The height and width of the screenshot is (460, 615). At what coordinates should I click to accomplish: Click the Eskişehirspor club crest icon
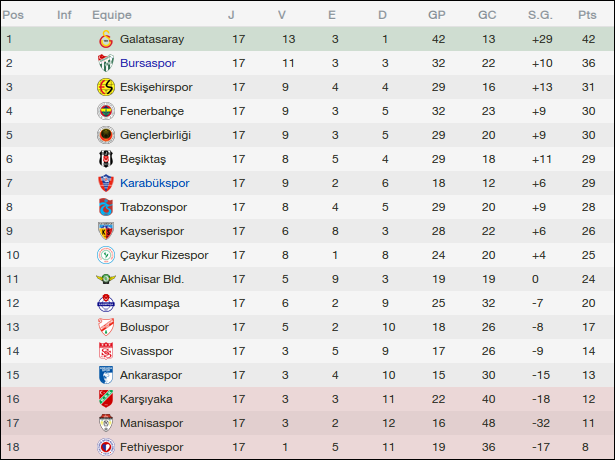(104, 87)
